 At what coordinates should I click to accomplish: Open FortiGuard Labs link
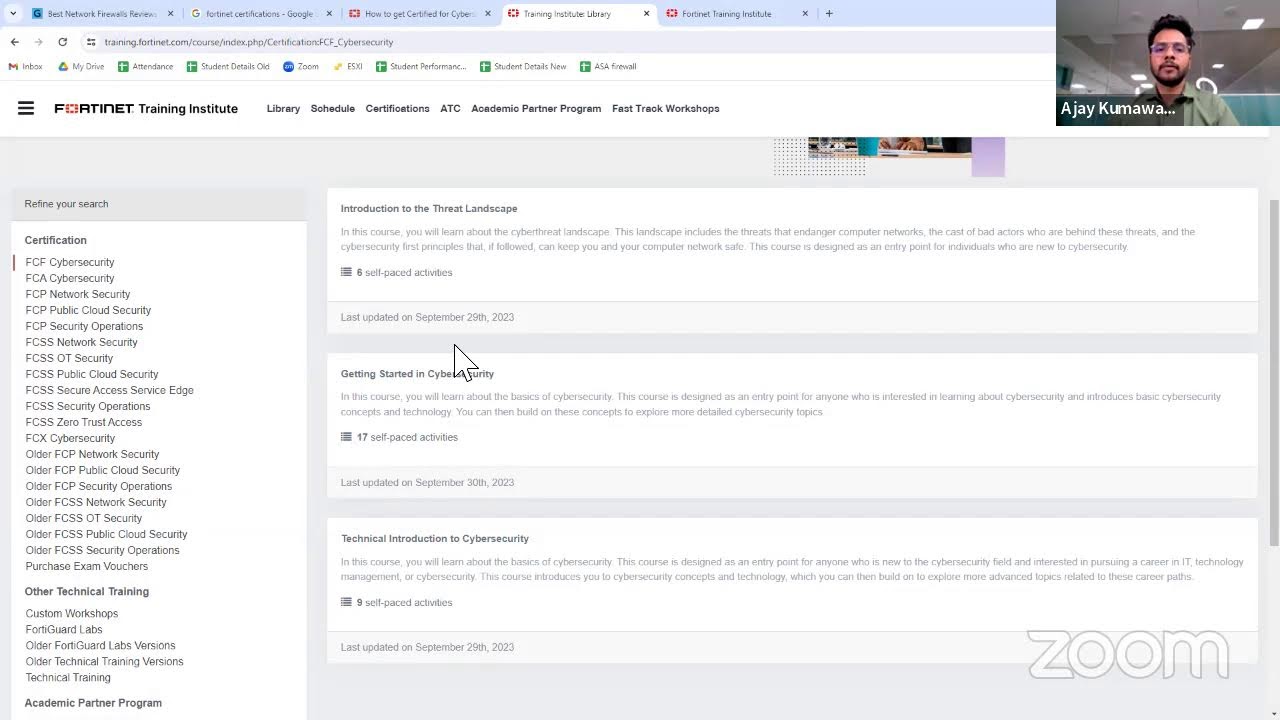click(64, 629)
